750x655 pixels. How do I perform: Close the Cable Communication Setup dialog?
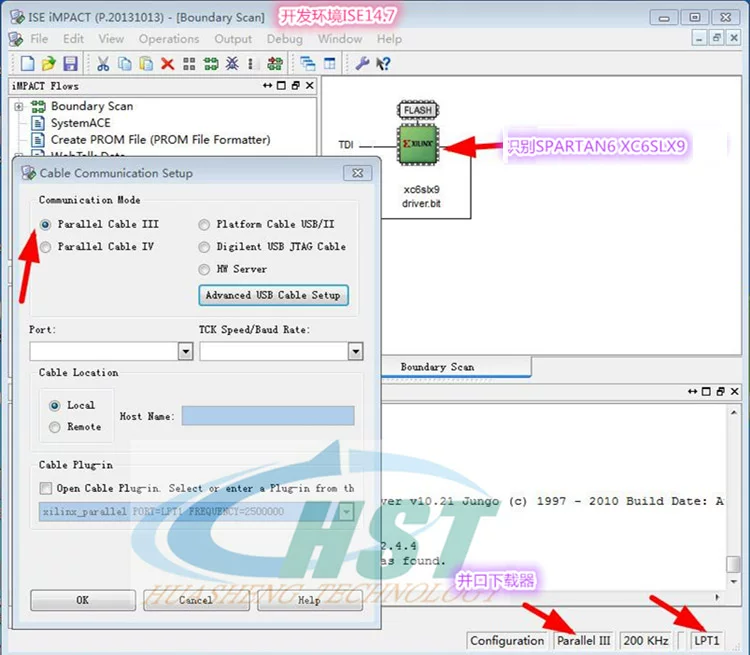coord(357,173)
